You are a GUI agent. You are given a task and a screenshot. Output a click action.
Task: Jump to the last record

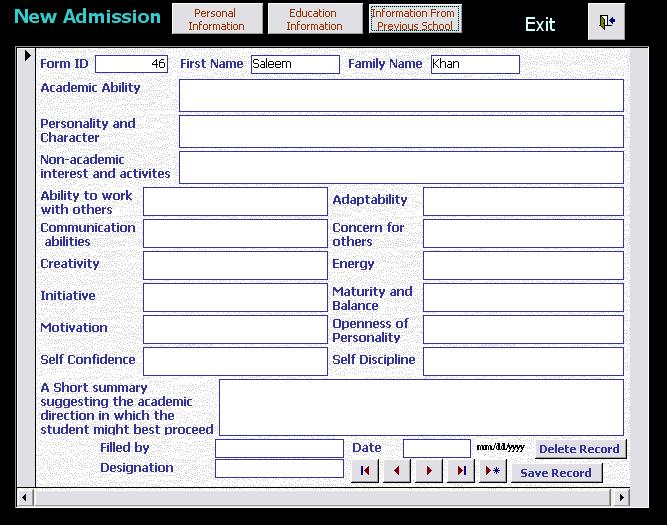[461, 471]
